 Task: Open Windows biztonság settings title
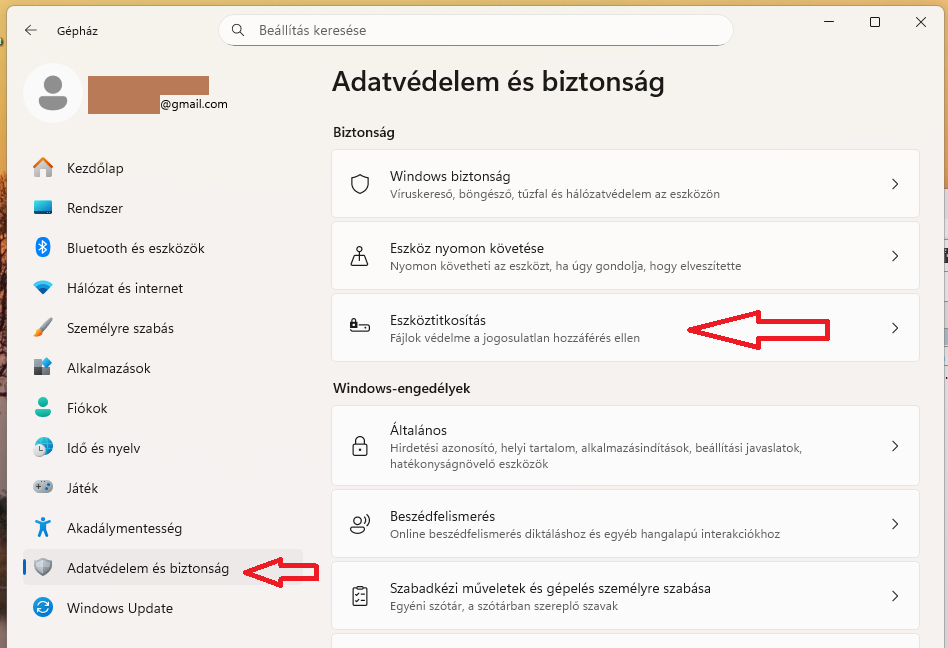click(x=450, y=176)
